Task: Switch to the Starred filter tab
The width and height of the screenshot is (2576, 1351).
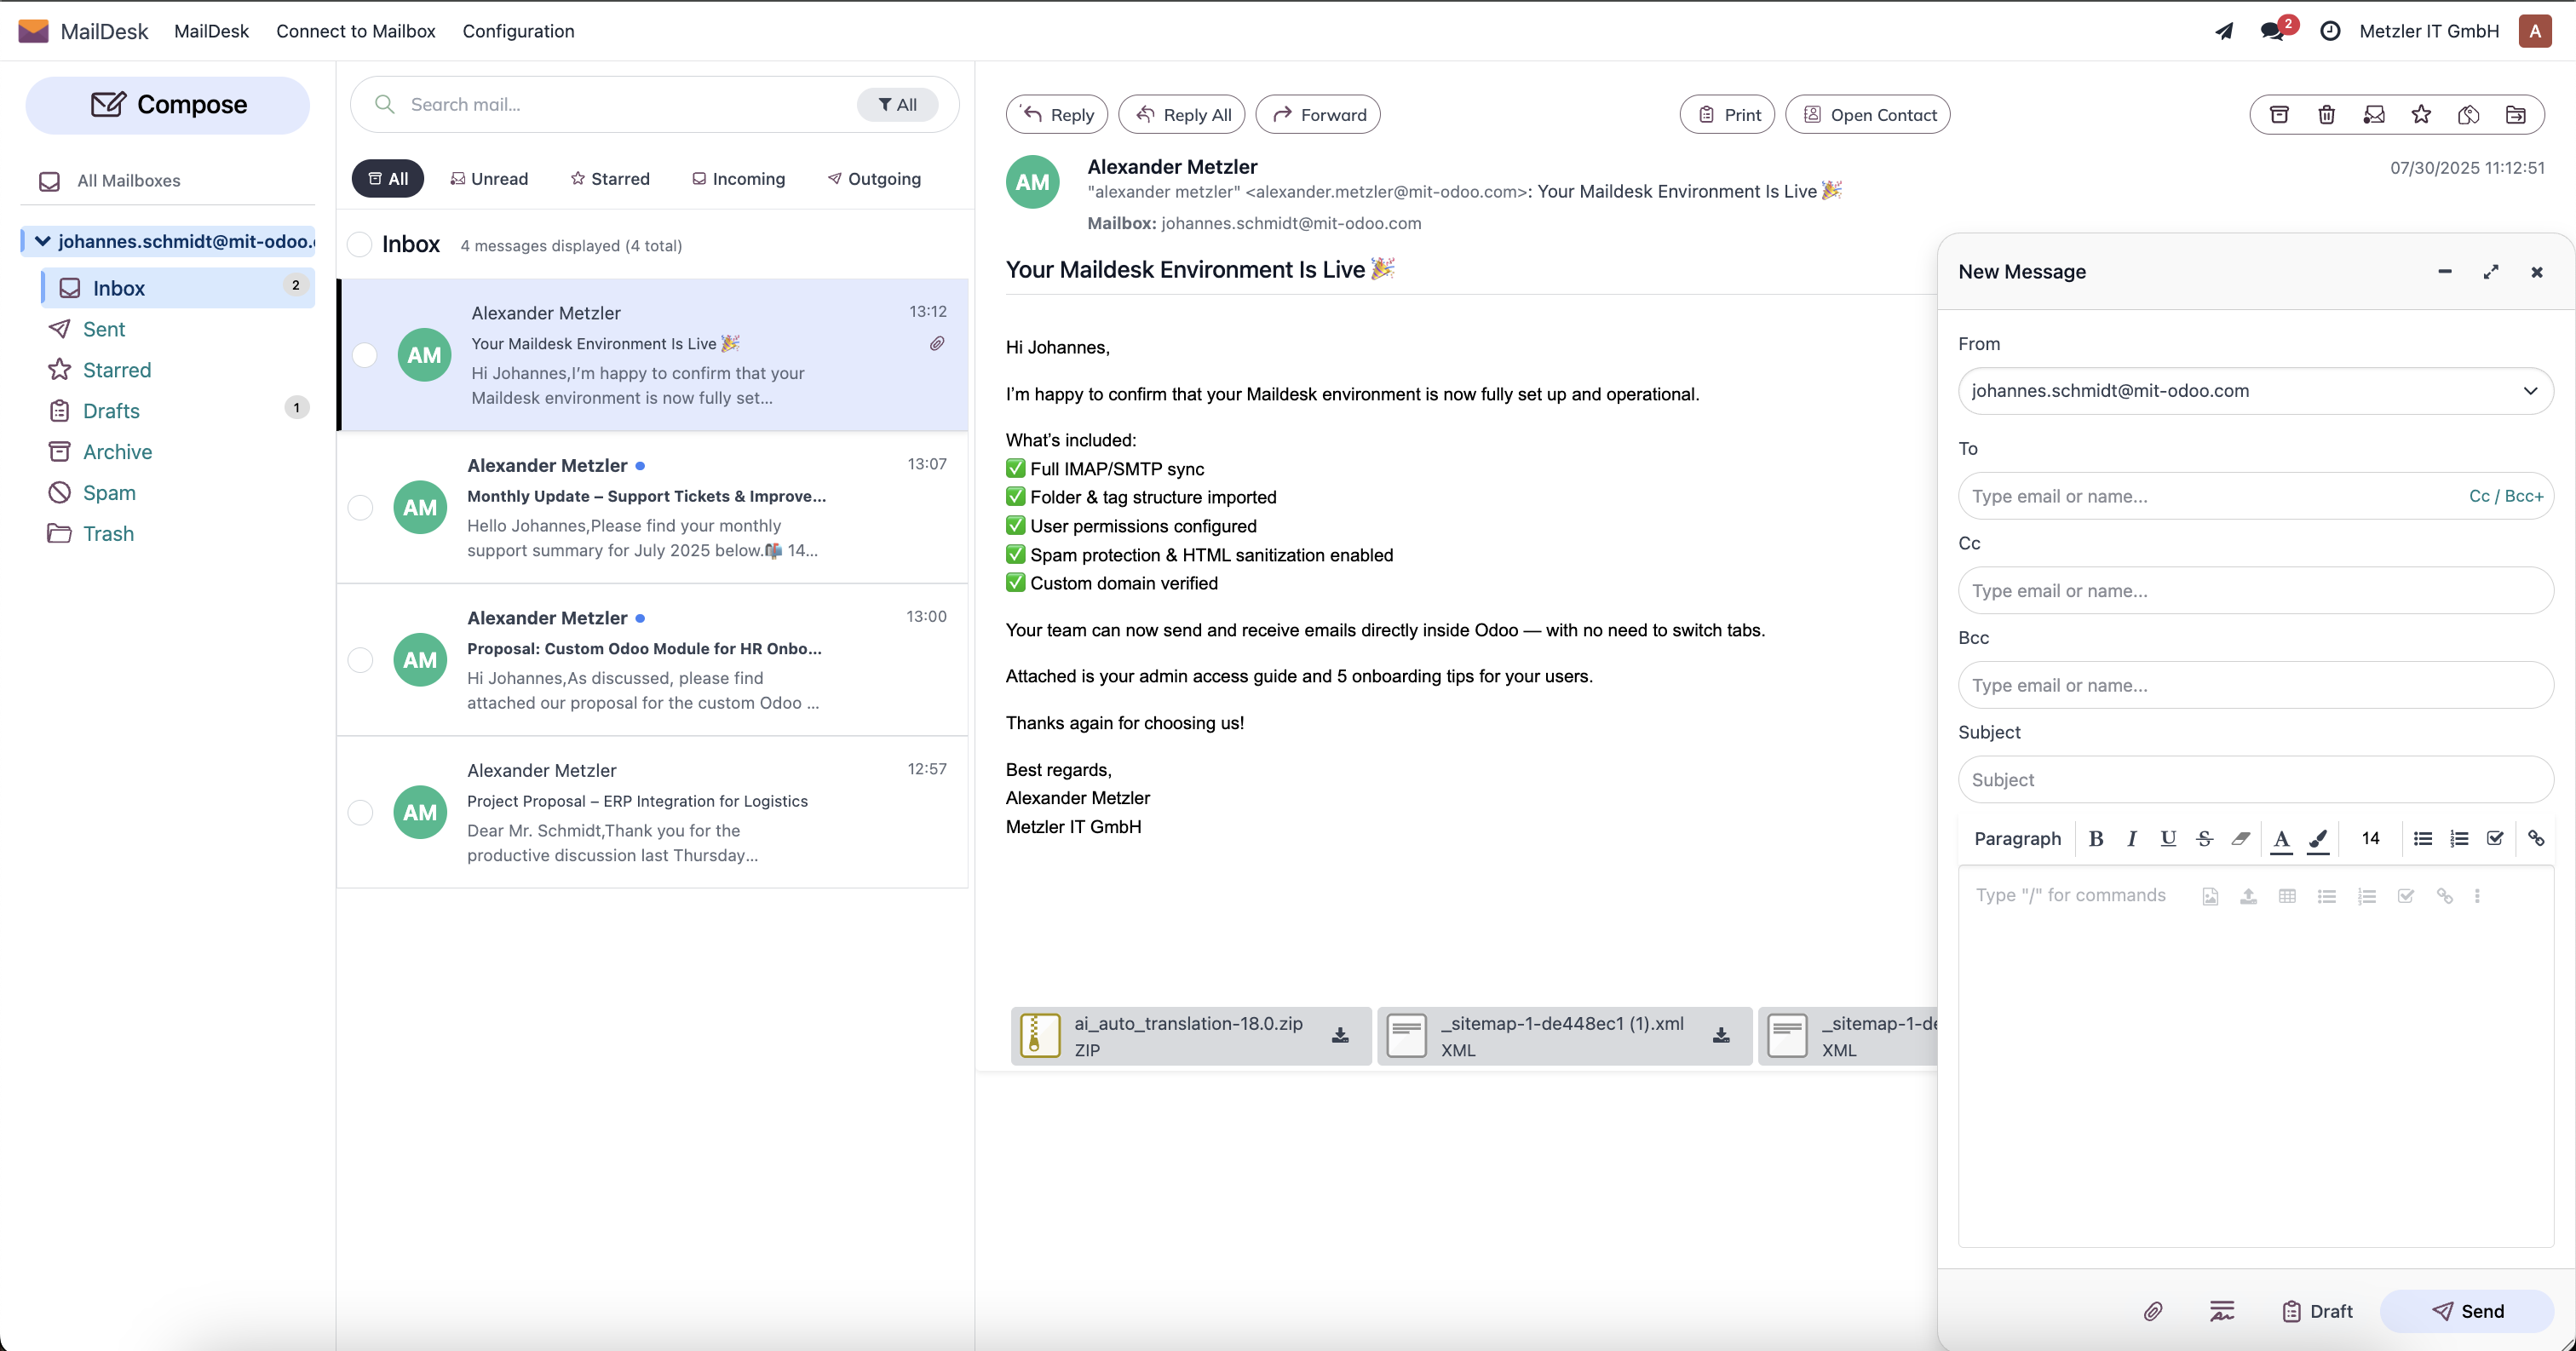Action: click(610, 178)
